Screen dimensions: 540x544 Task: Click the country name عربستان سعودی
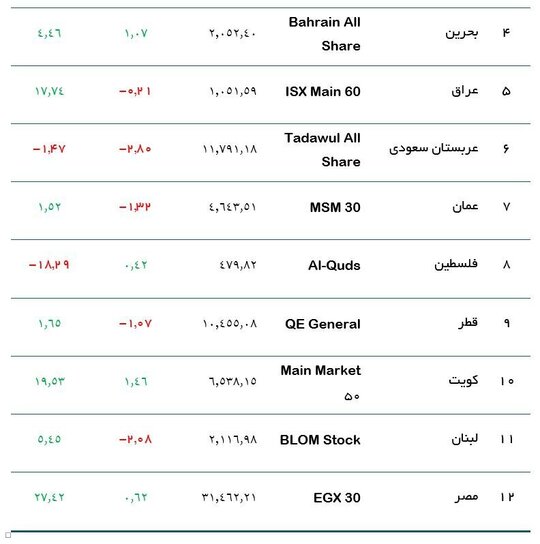(433, 149)
